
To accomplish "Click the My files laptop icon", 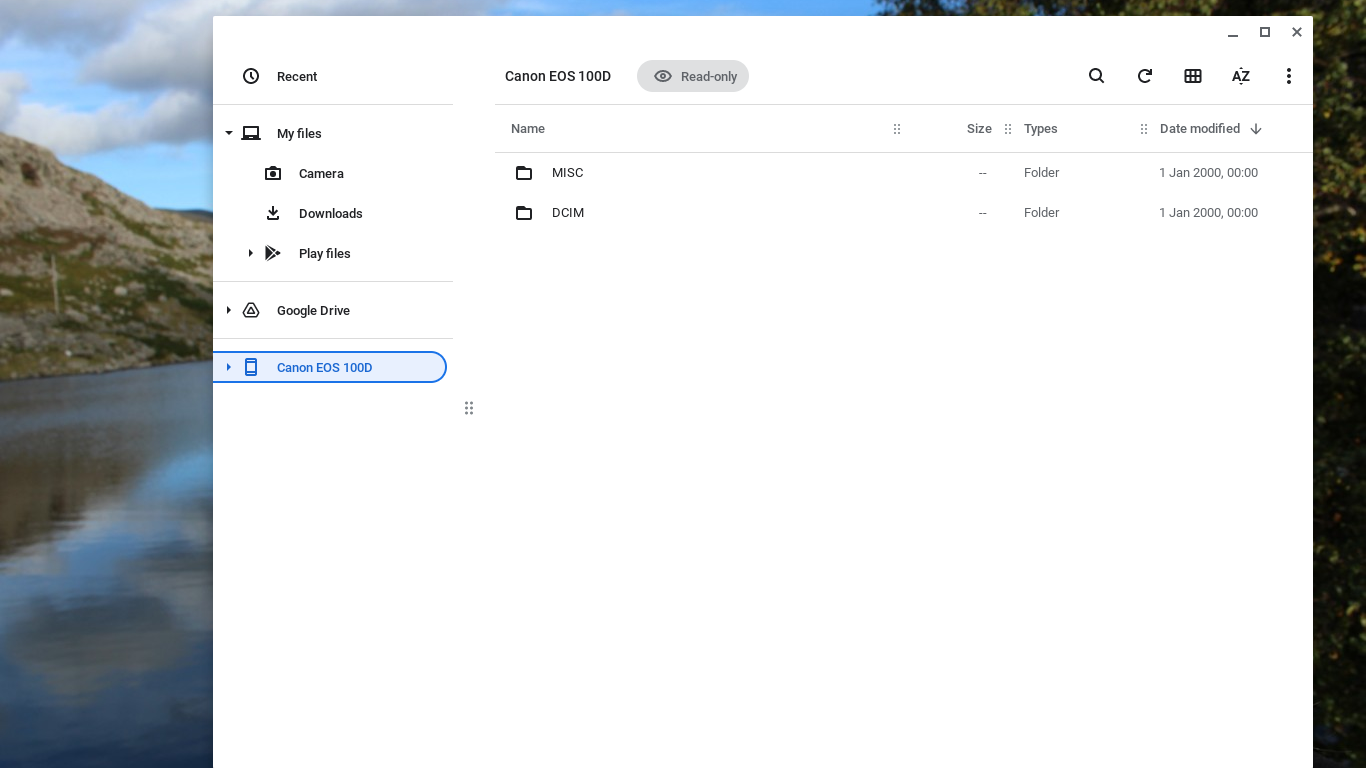I will click(x=251, y=133).
